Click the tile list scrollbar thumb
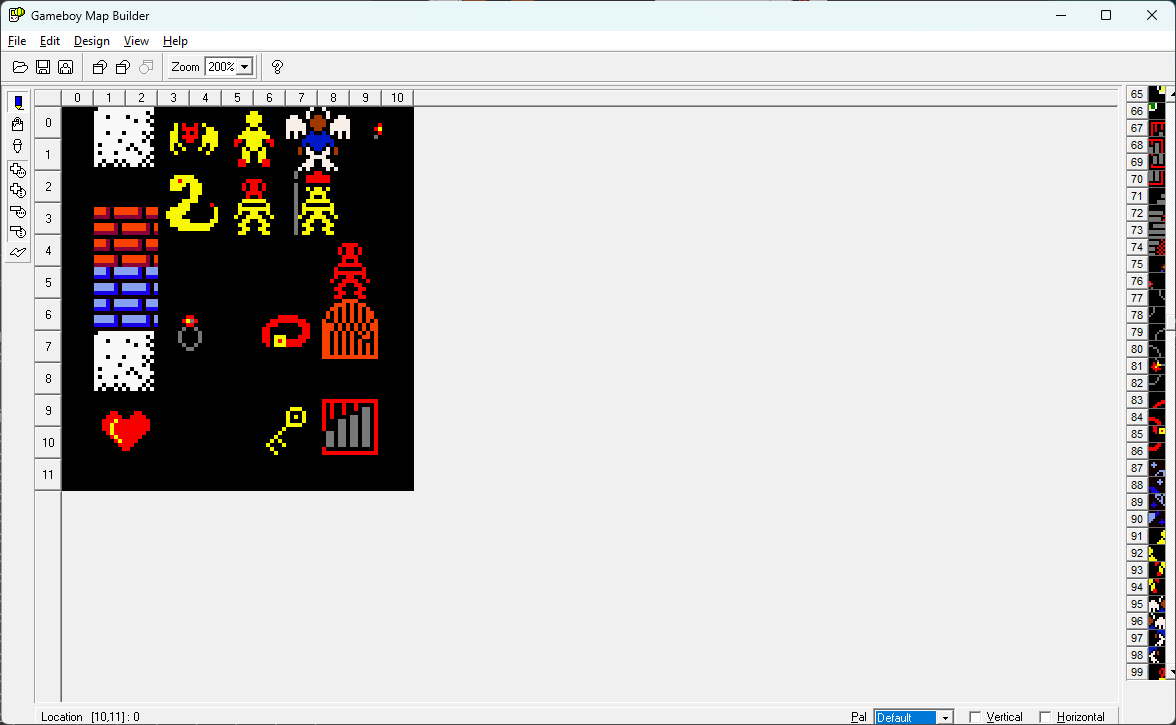Viewport: 1176px width, 725px height. pos(1172,324)
